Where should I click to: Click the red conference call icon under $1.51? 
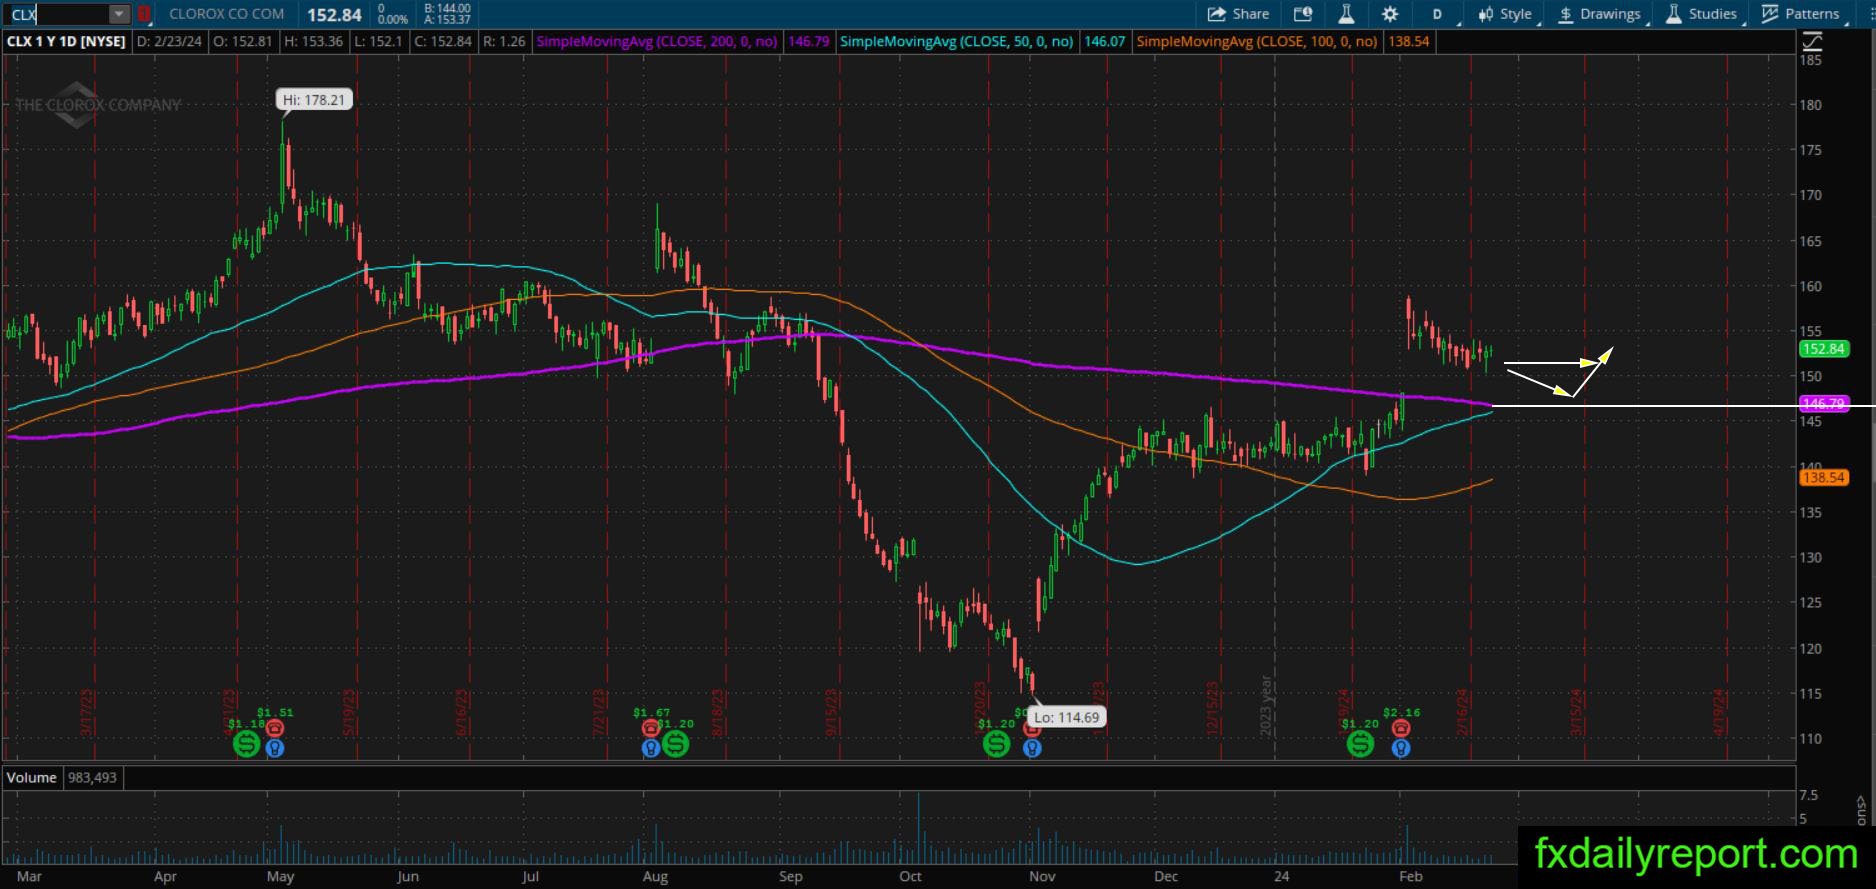click(275, 728)
